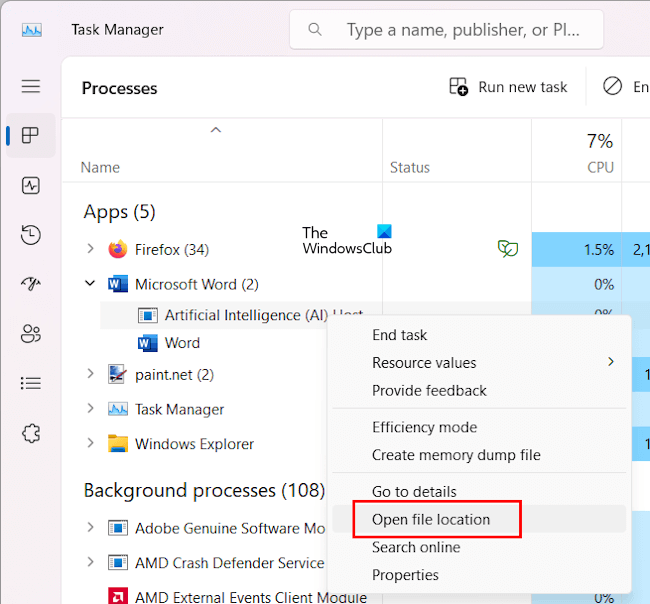Open the Users sidebar icon
The width and height of the screenshot is (650, 604).
point(31,333)
